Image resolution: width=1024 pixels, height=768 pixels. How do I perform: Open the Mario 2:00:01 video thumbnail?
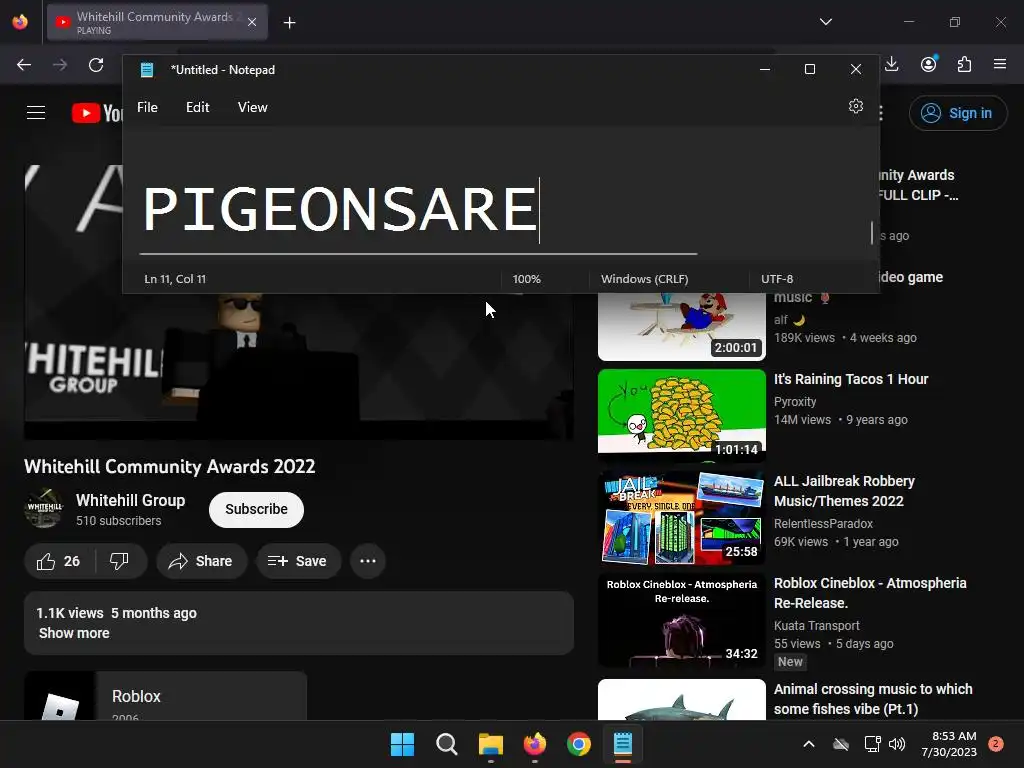[682, 326]
